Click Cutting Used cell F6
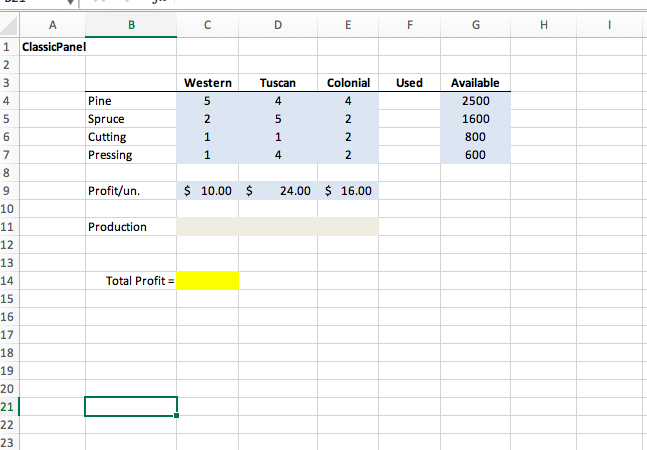The height and width of the screenshot is (450, 647). pos(409,137)
